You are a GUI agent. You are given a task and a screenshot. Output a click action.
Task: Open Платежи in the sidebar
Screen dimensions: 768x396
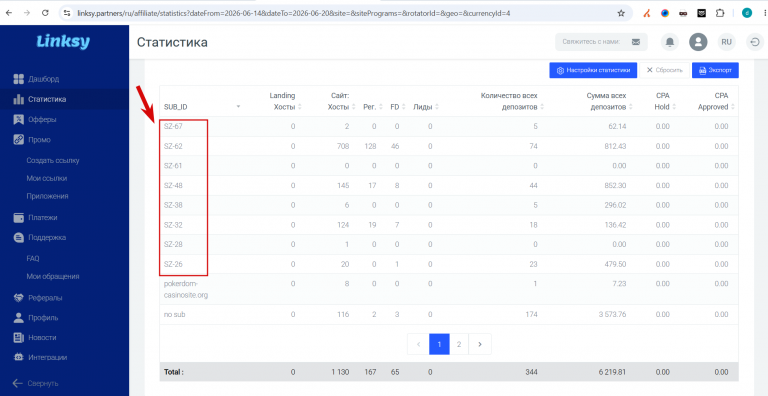[x=43, y=217]
